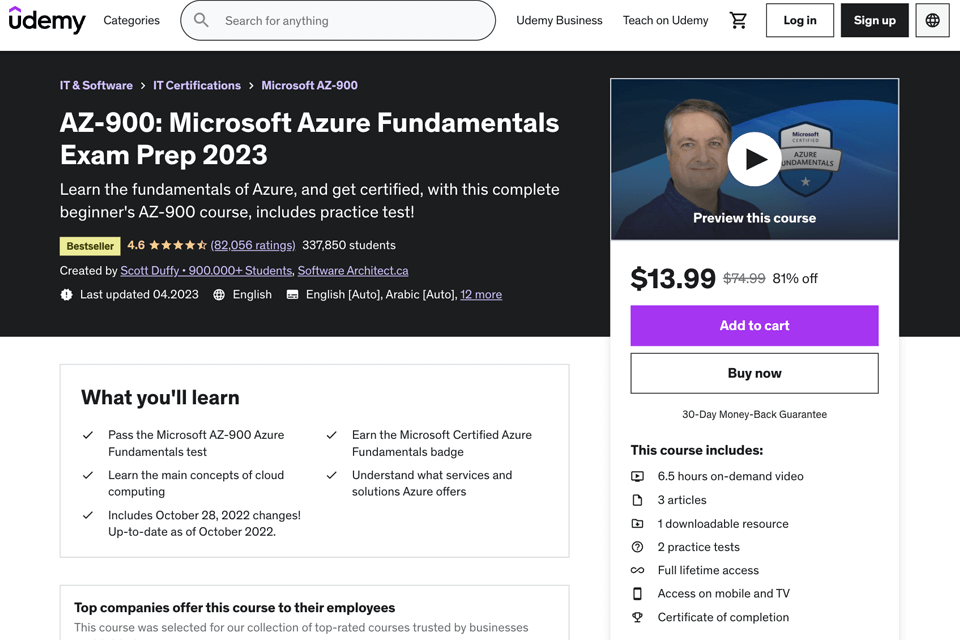This screenshot has height=640, width=960.
Task: Click the Certificate of completion text
Action: [x=723, y=617]
